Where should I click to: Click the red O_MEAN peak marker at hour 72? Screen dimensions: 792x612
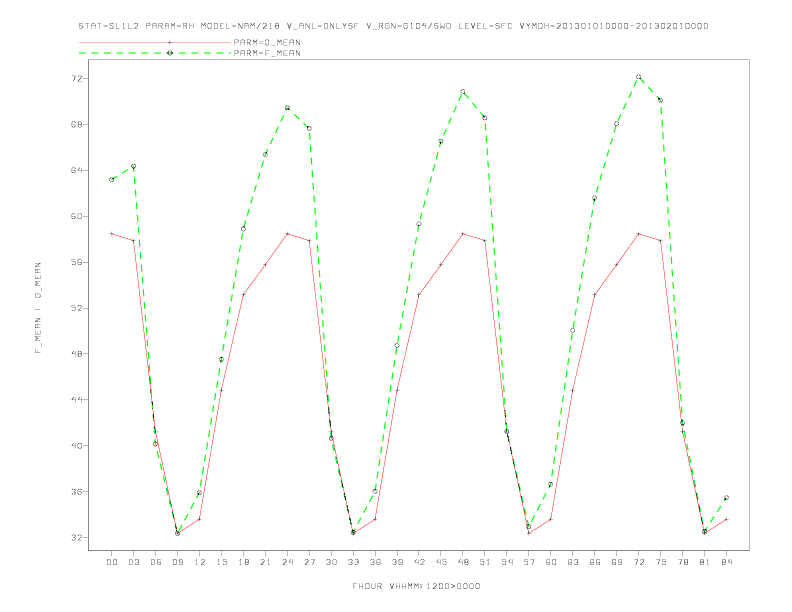[638, 234]
